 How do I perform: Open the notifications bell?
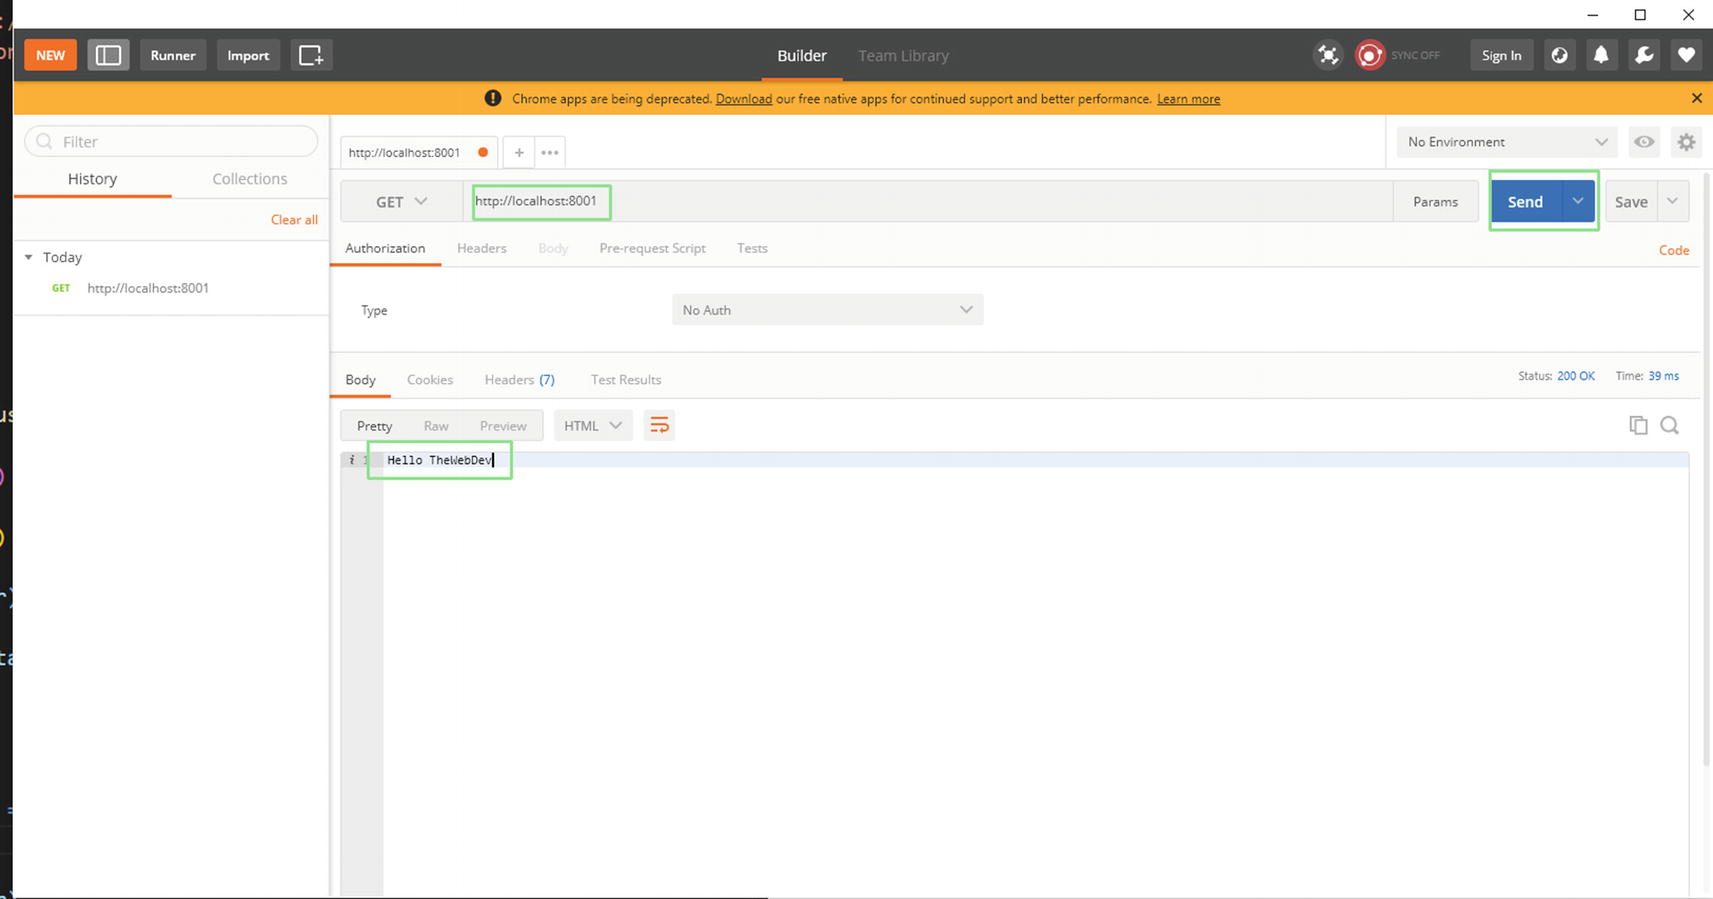click(1601, 55)
